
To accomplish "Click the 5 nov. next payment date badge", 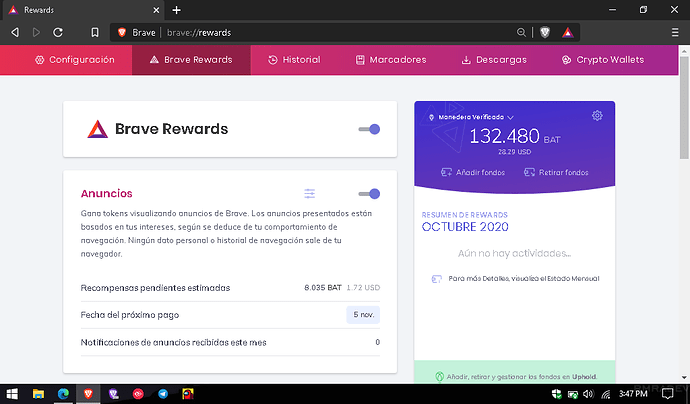I will pos(363,315).
